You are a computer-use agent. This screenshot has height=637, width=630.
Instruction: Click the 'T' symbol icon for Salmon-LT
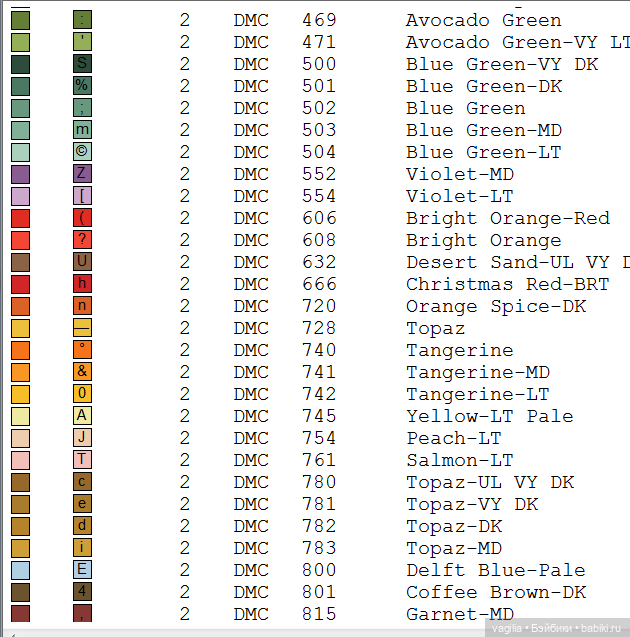[82, 460]
